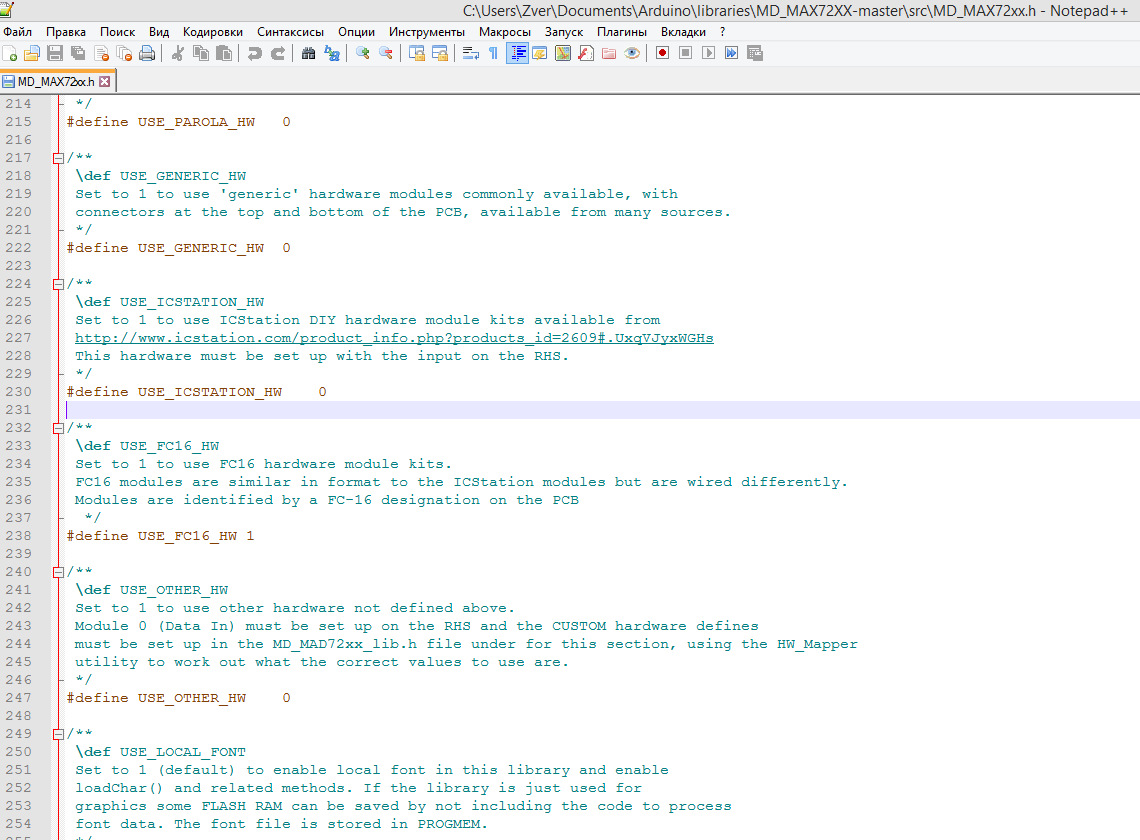Open the Правка menu
The height and width of the screenshot is (840, 1140).
(66, 32)
